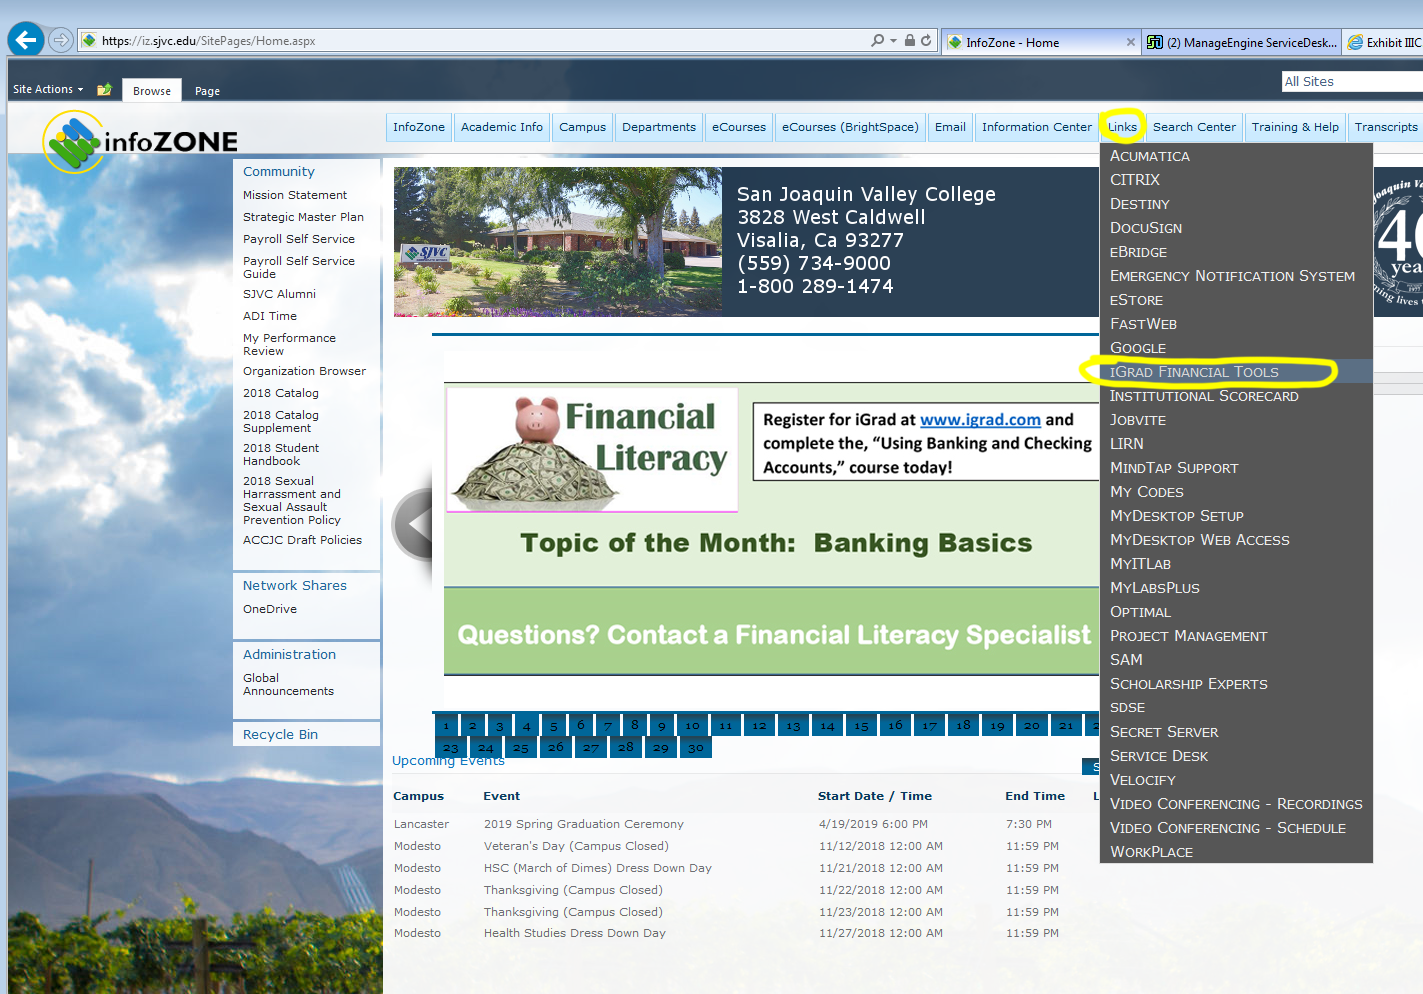Click the slideshow previous arrow button
Screen dimensions: 1423x994
click(414, 524)
